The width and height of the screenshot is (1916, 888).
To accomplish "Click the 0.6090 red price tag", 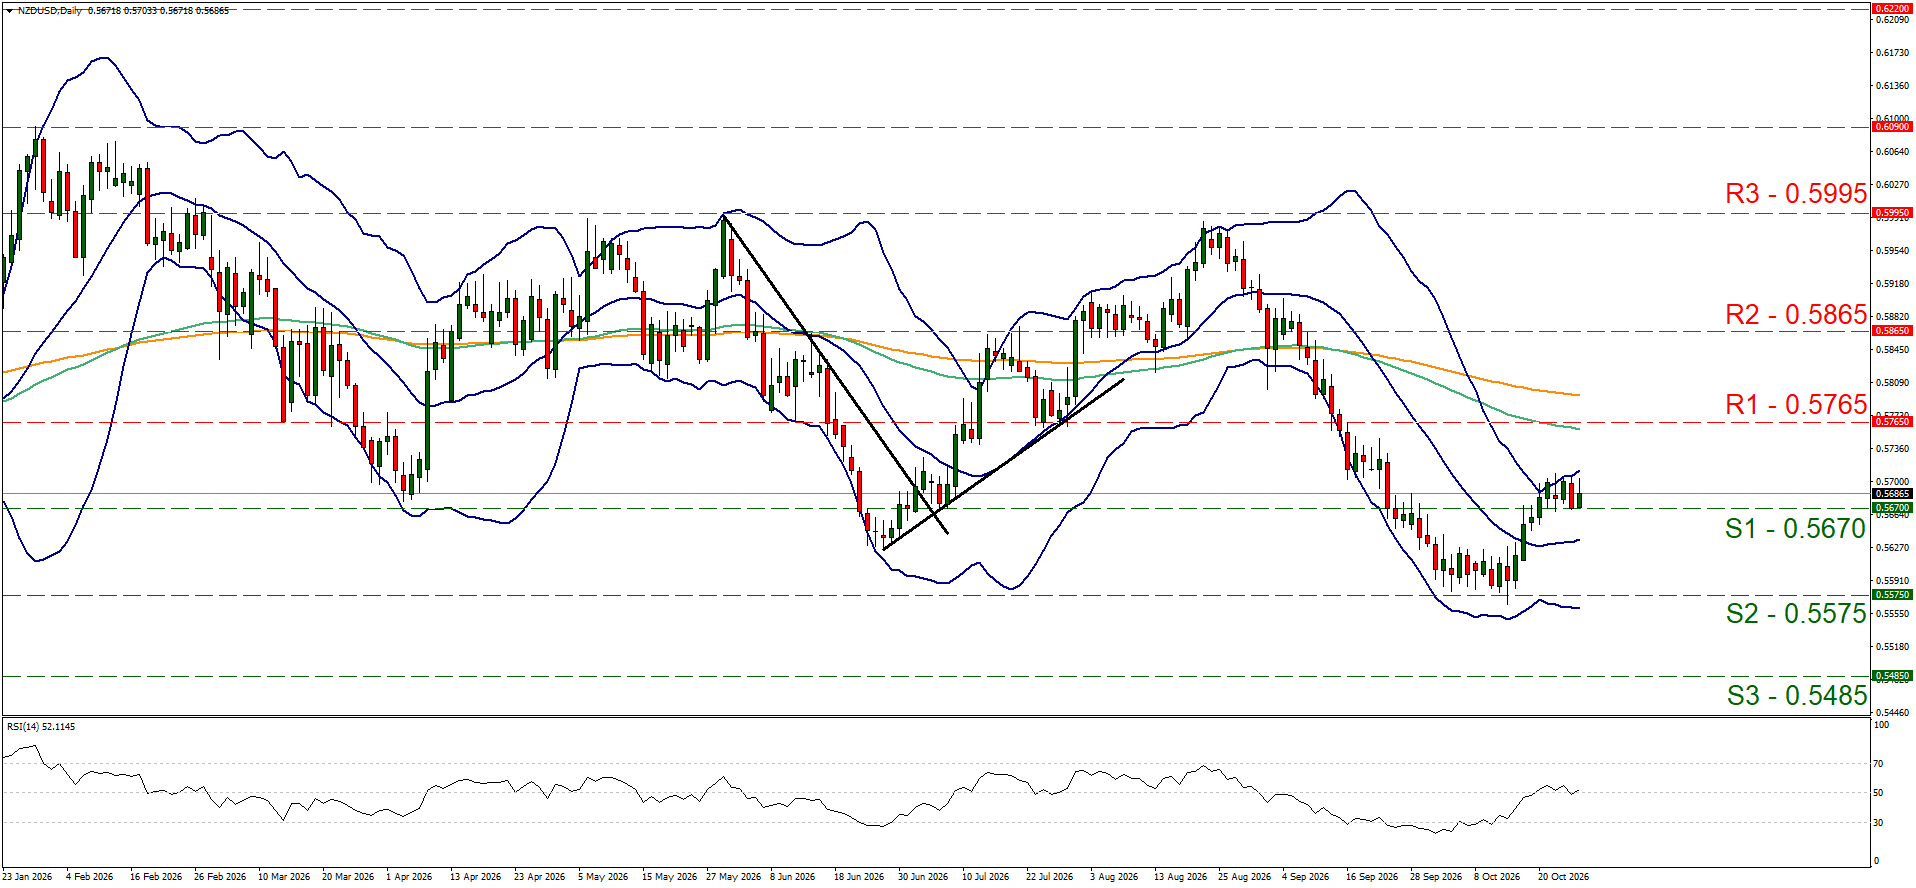I will (1892, 127).
